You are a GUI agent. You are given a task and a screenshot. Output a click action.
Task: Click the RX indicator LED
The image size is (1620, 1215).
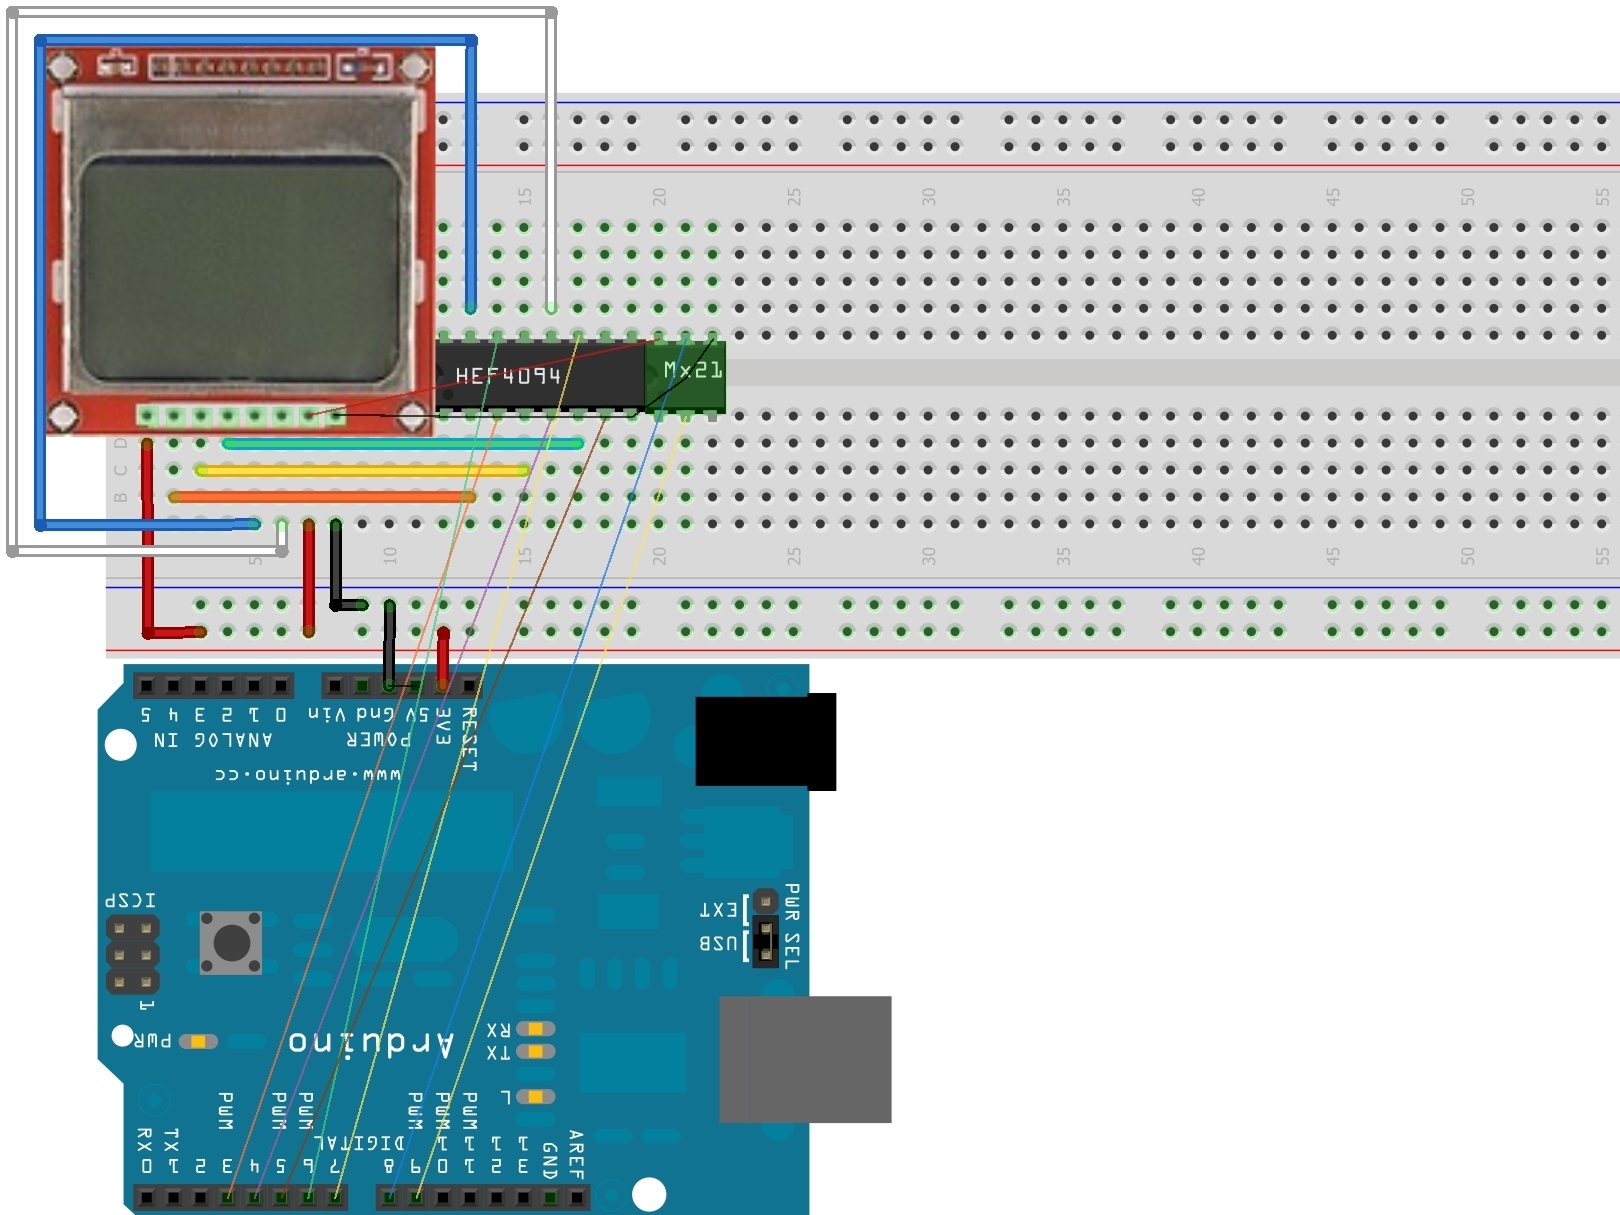(536, 1028)
